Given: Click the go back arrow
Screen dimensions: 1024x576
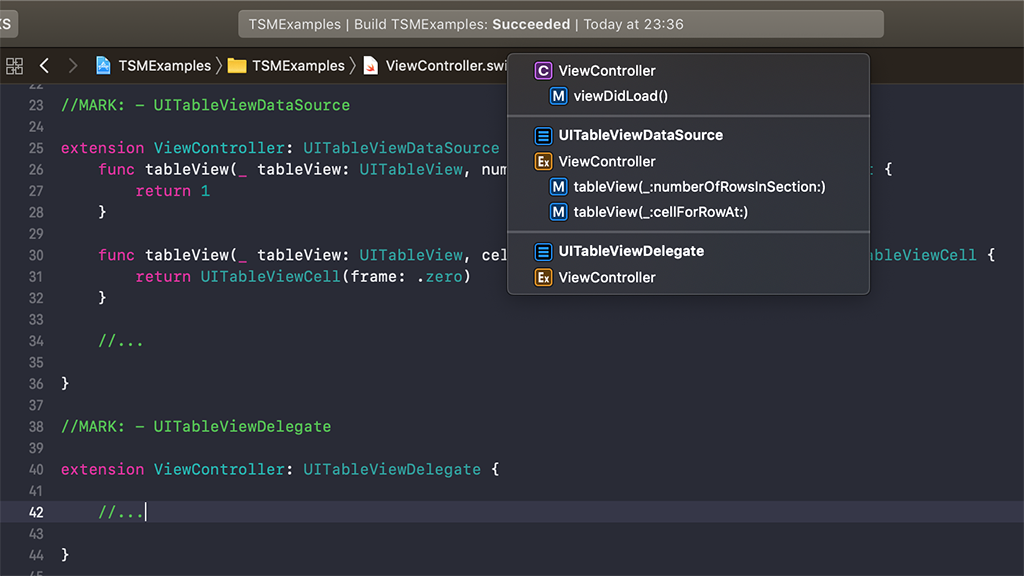Looking at the screenshot, I should pyautogui.click(x=44, y=66).
